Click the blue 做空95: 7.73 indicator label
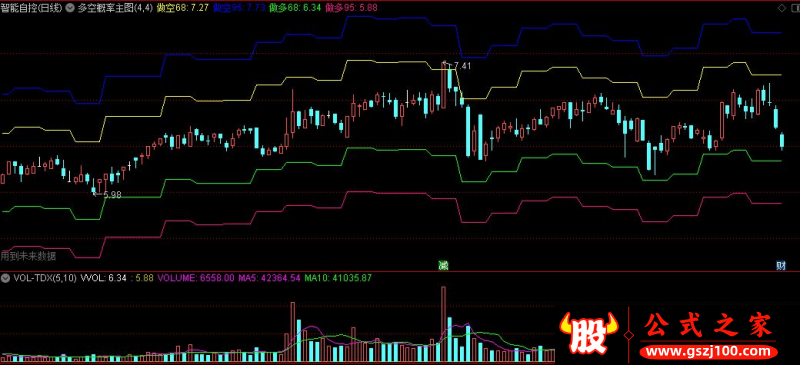800x365 pixels. (239, 8)
